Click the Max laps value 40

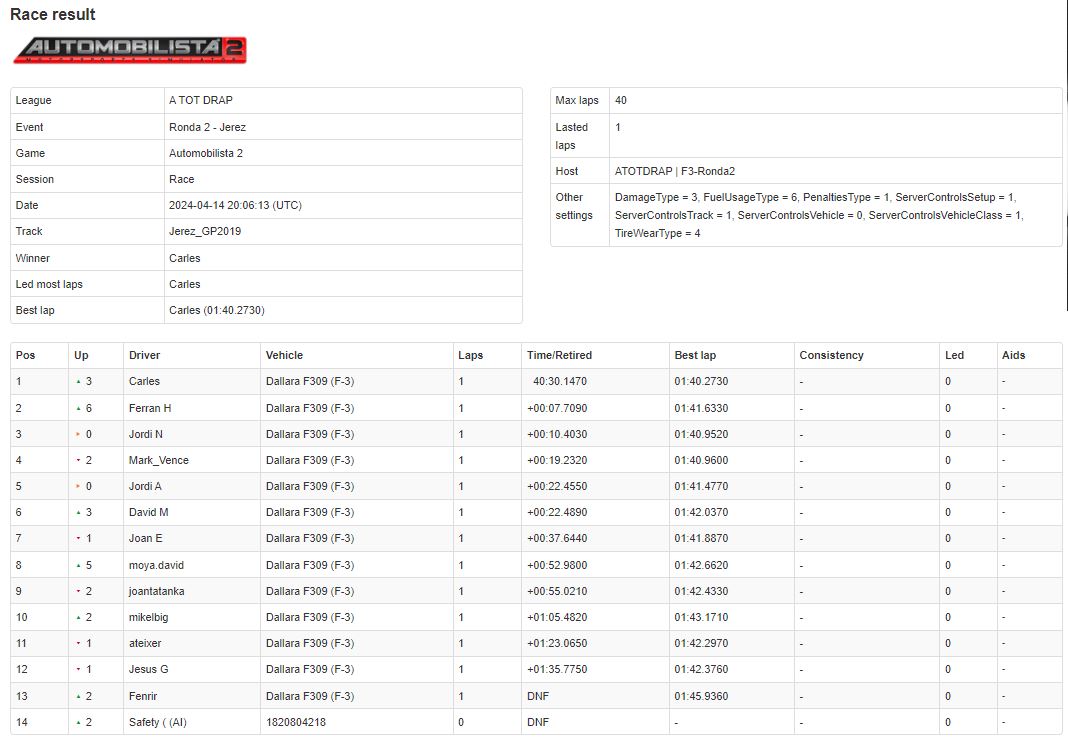pyautogui.click(x=621, y=100)
